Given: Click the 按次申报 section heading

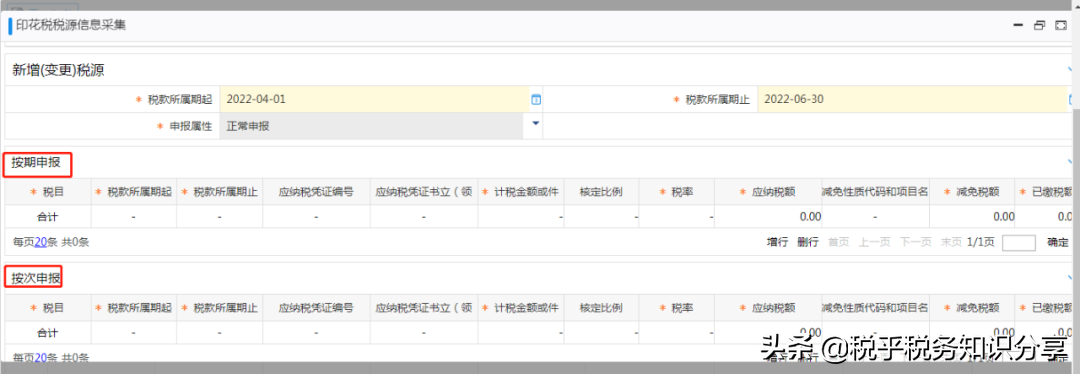Looking at the screenshot, I should (36, 279).
